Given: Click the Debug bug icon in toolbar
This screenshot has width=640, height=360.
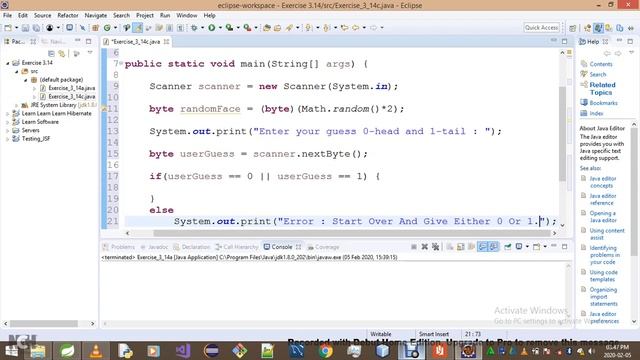Looking at the screenshot, I should coord(194,28).
